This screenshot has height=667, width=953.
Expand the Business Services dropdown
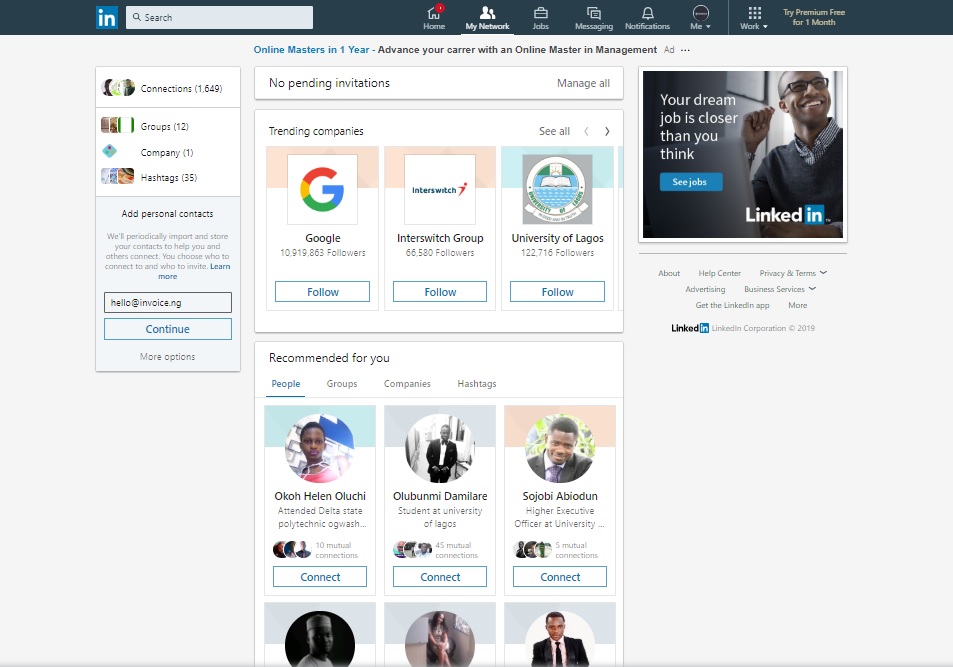(780, 289)
